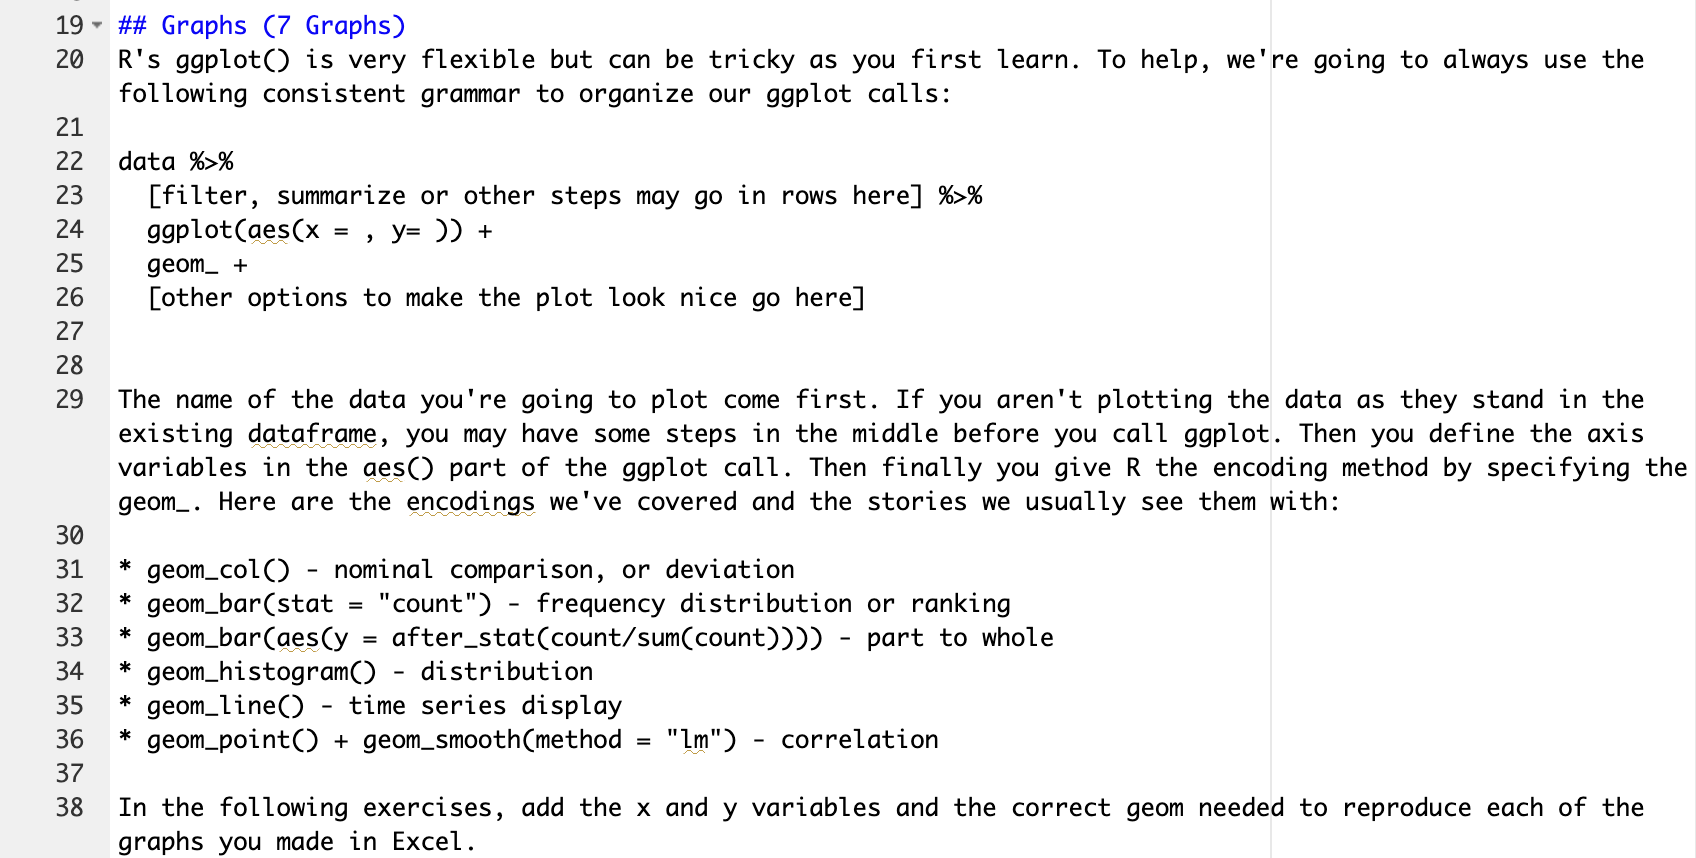Click the '[other options to make' placeholder line
The image size is (1696, 858).
[x=506, y=298]
